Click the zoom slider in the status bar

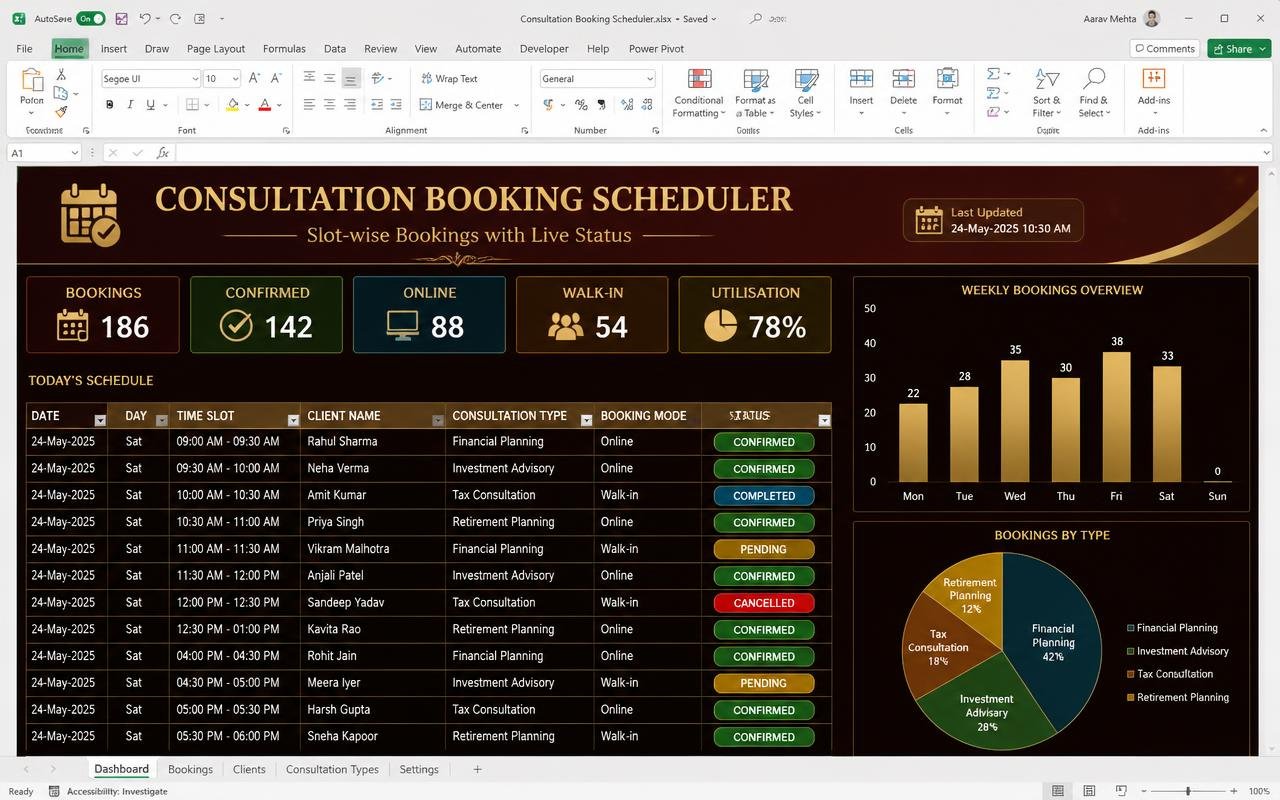pyautogui.click(x=1187, y=791)
